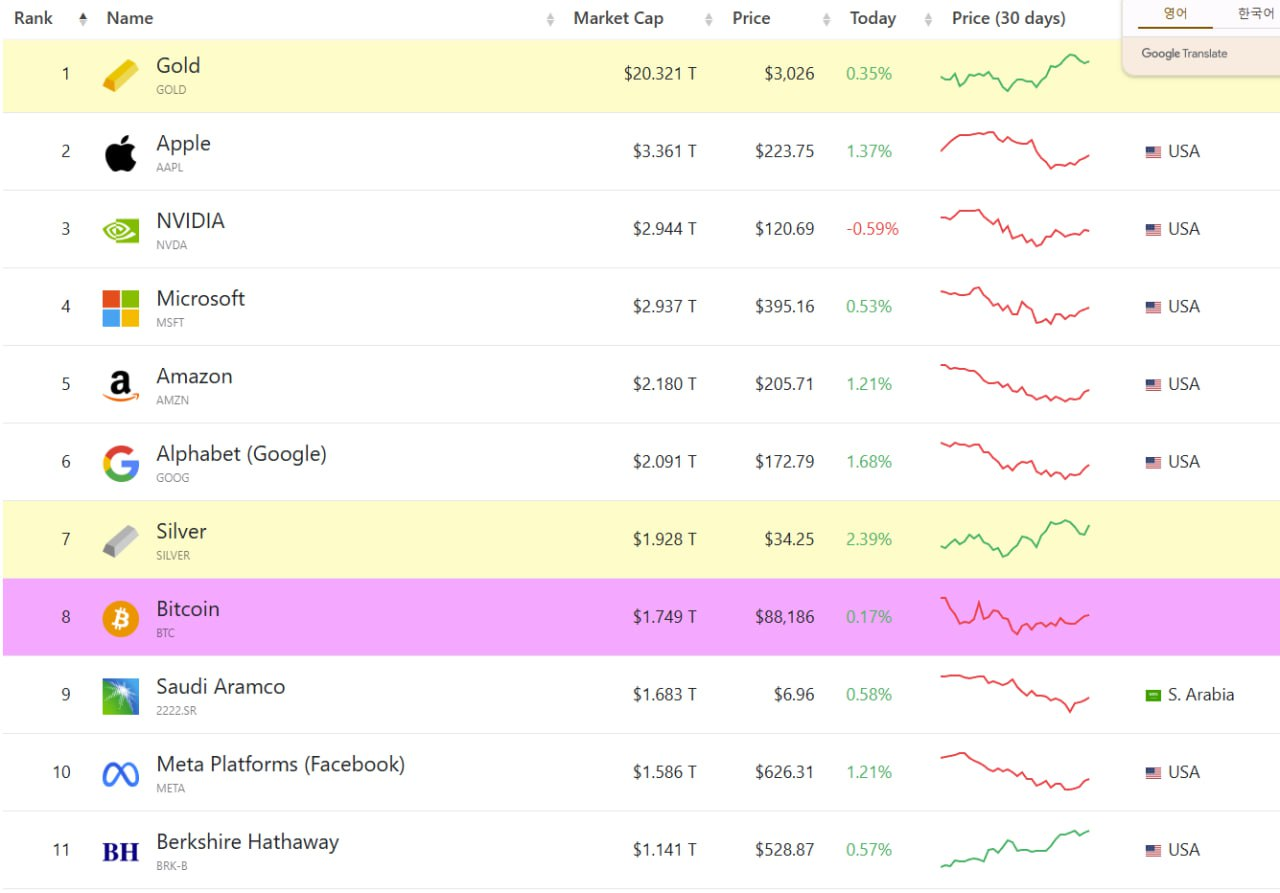Click the $88,186 Bitcoin price
The image size is (1280, 893).
coord(784,617)
